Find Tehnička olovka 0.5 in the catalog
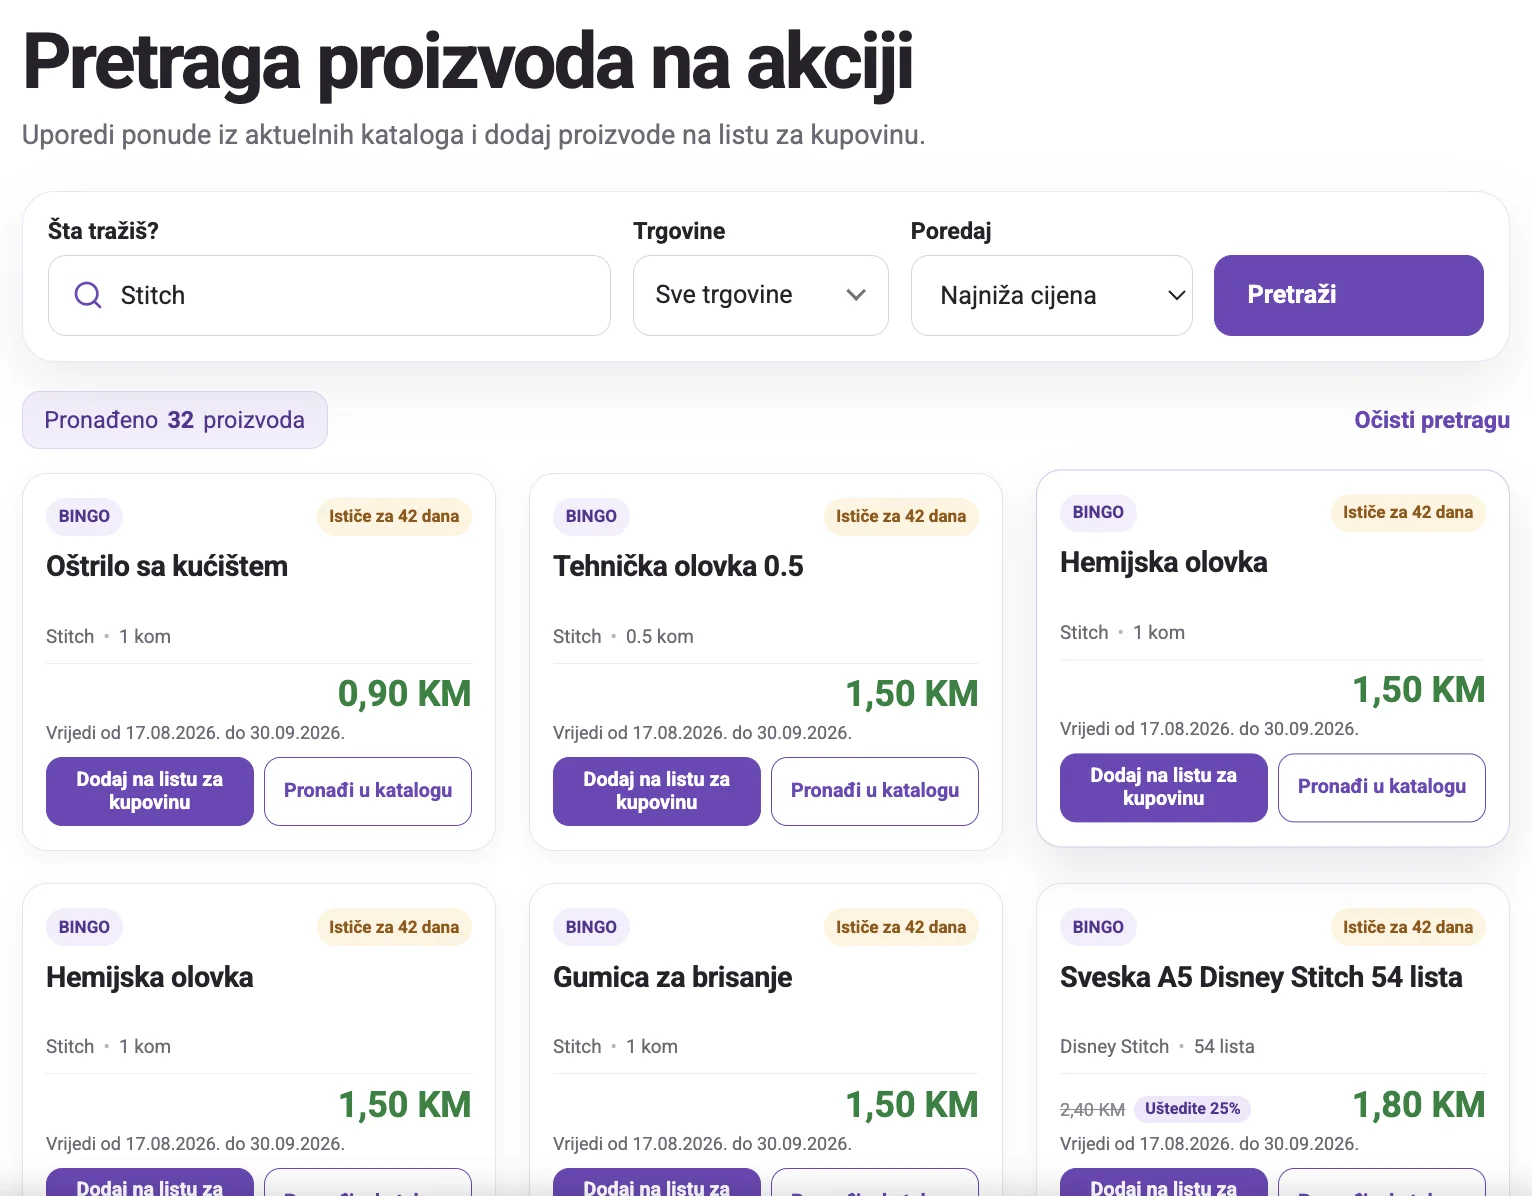The image size is (1532, 1196). click(x=875, y=791)
